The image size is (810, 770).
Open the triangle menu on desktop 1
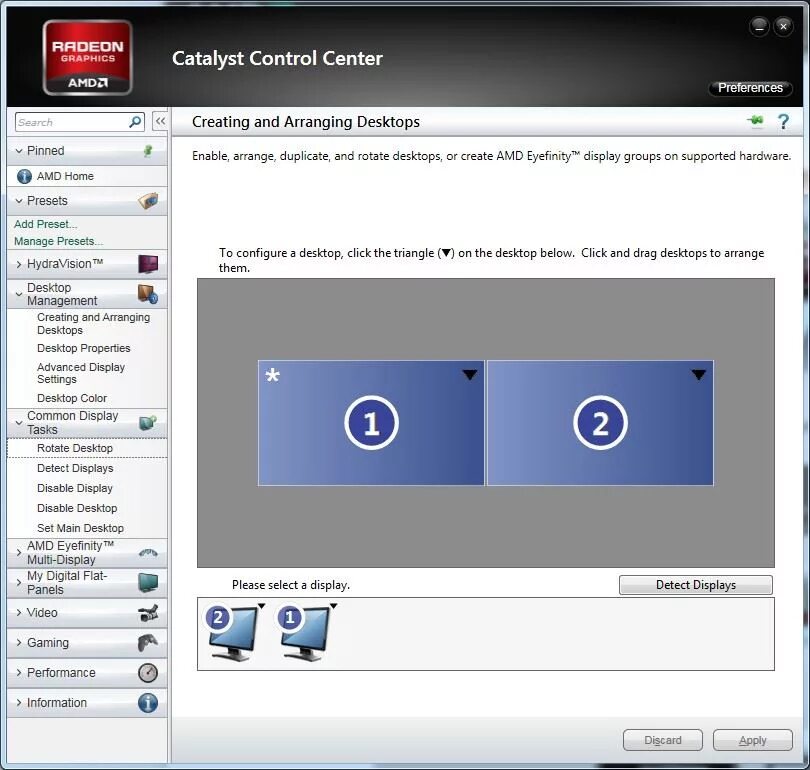click(x=470, y=375)
